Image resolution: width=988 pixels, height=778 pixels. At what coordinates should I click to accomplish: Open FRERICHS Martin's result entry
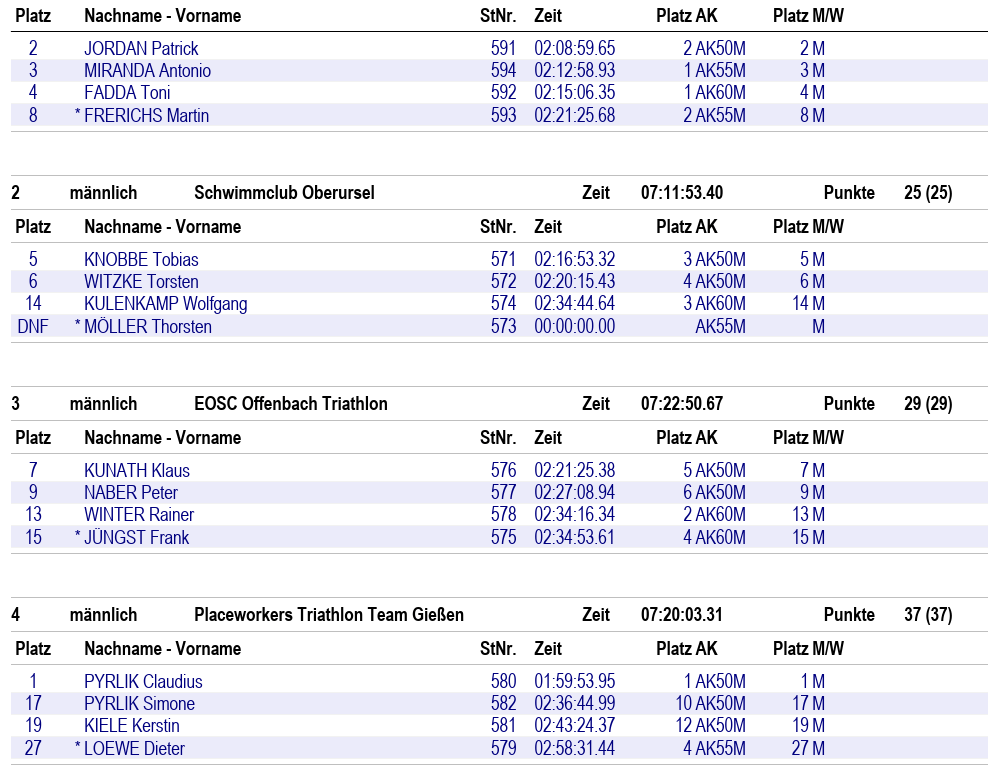tap(146, 116)
